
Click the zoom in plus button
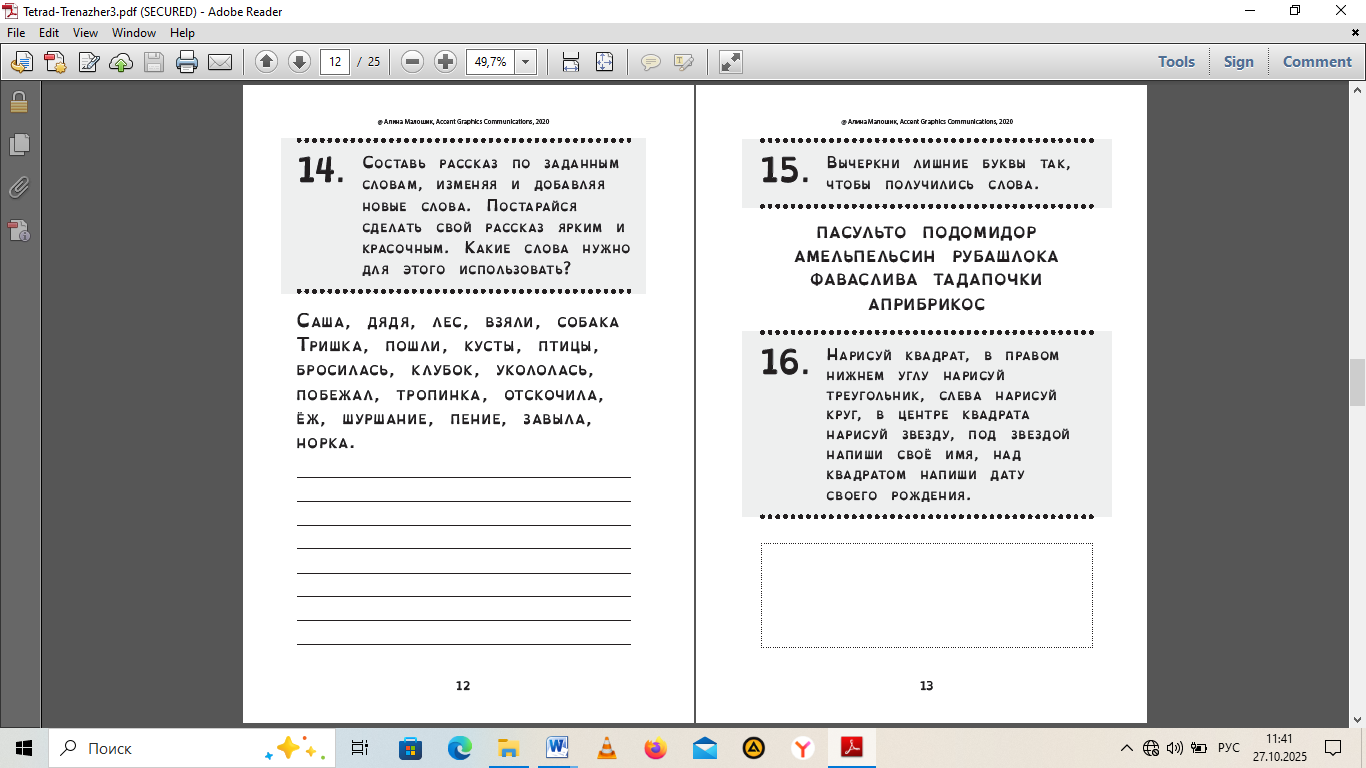click(x=445, y=62)
